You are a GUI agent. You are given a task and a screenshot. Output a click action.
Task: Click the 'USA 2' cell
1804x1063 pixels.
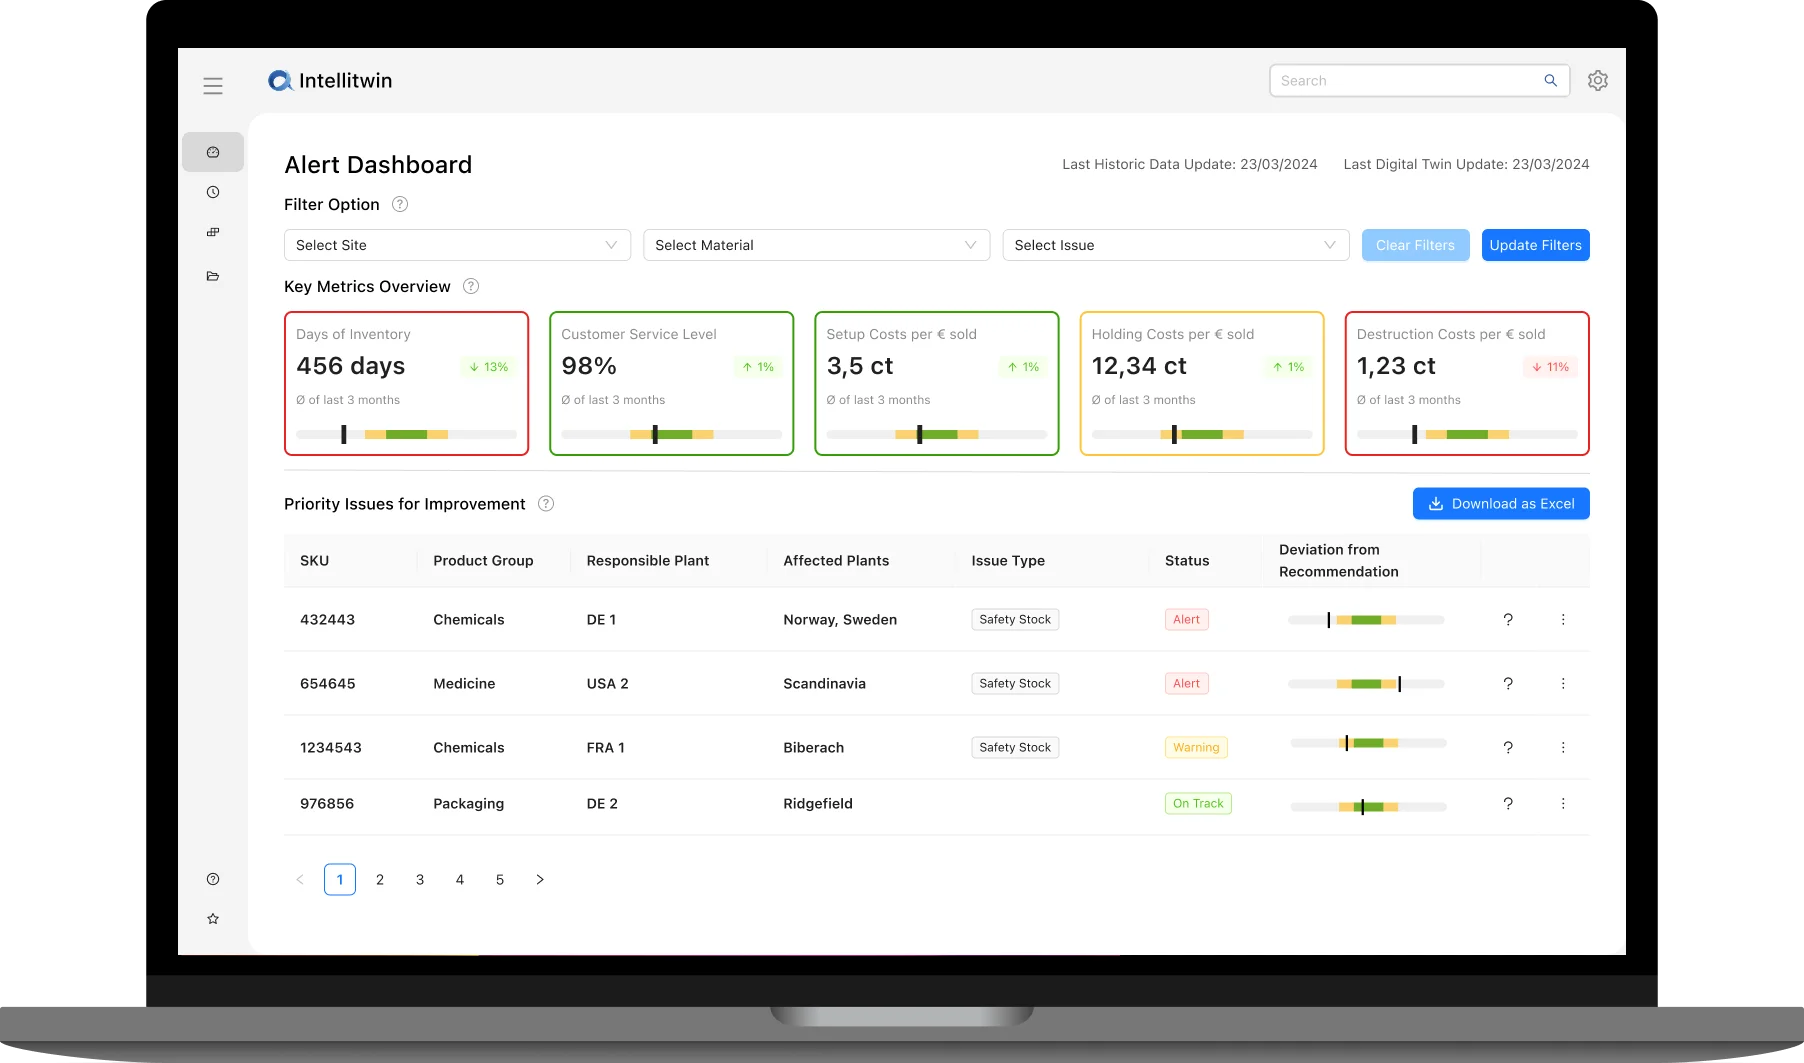point(607,684)
